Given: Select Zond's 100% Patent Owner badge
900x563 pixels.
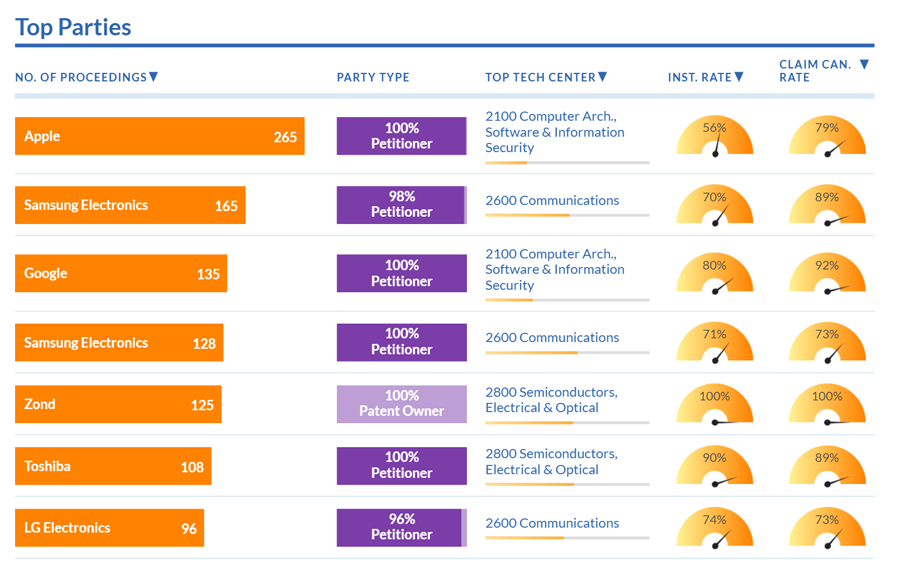Looking at the screenshot, I should [401, 404].
